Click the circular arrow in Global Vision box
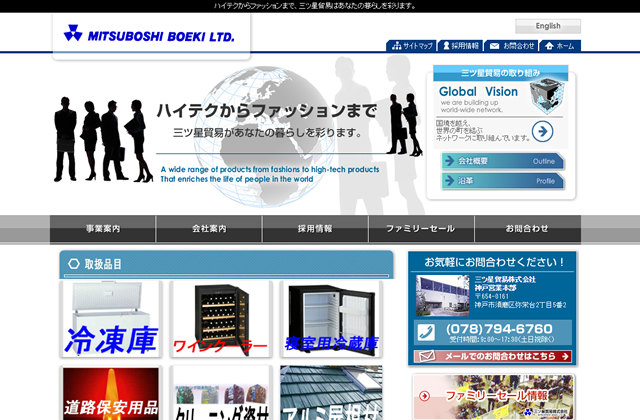Image resolution: width=640 pixels, height=420 pixels. tap(542, 131)
